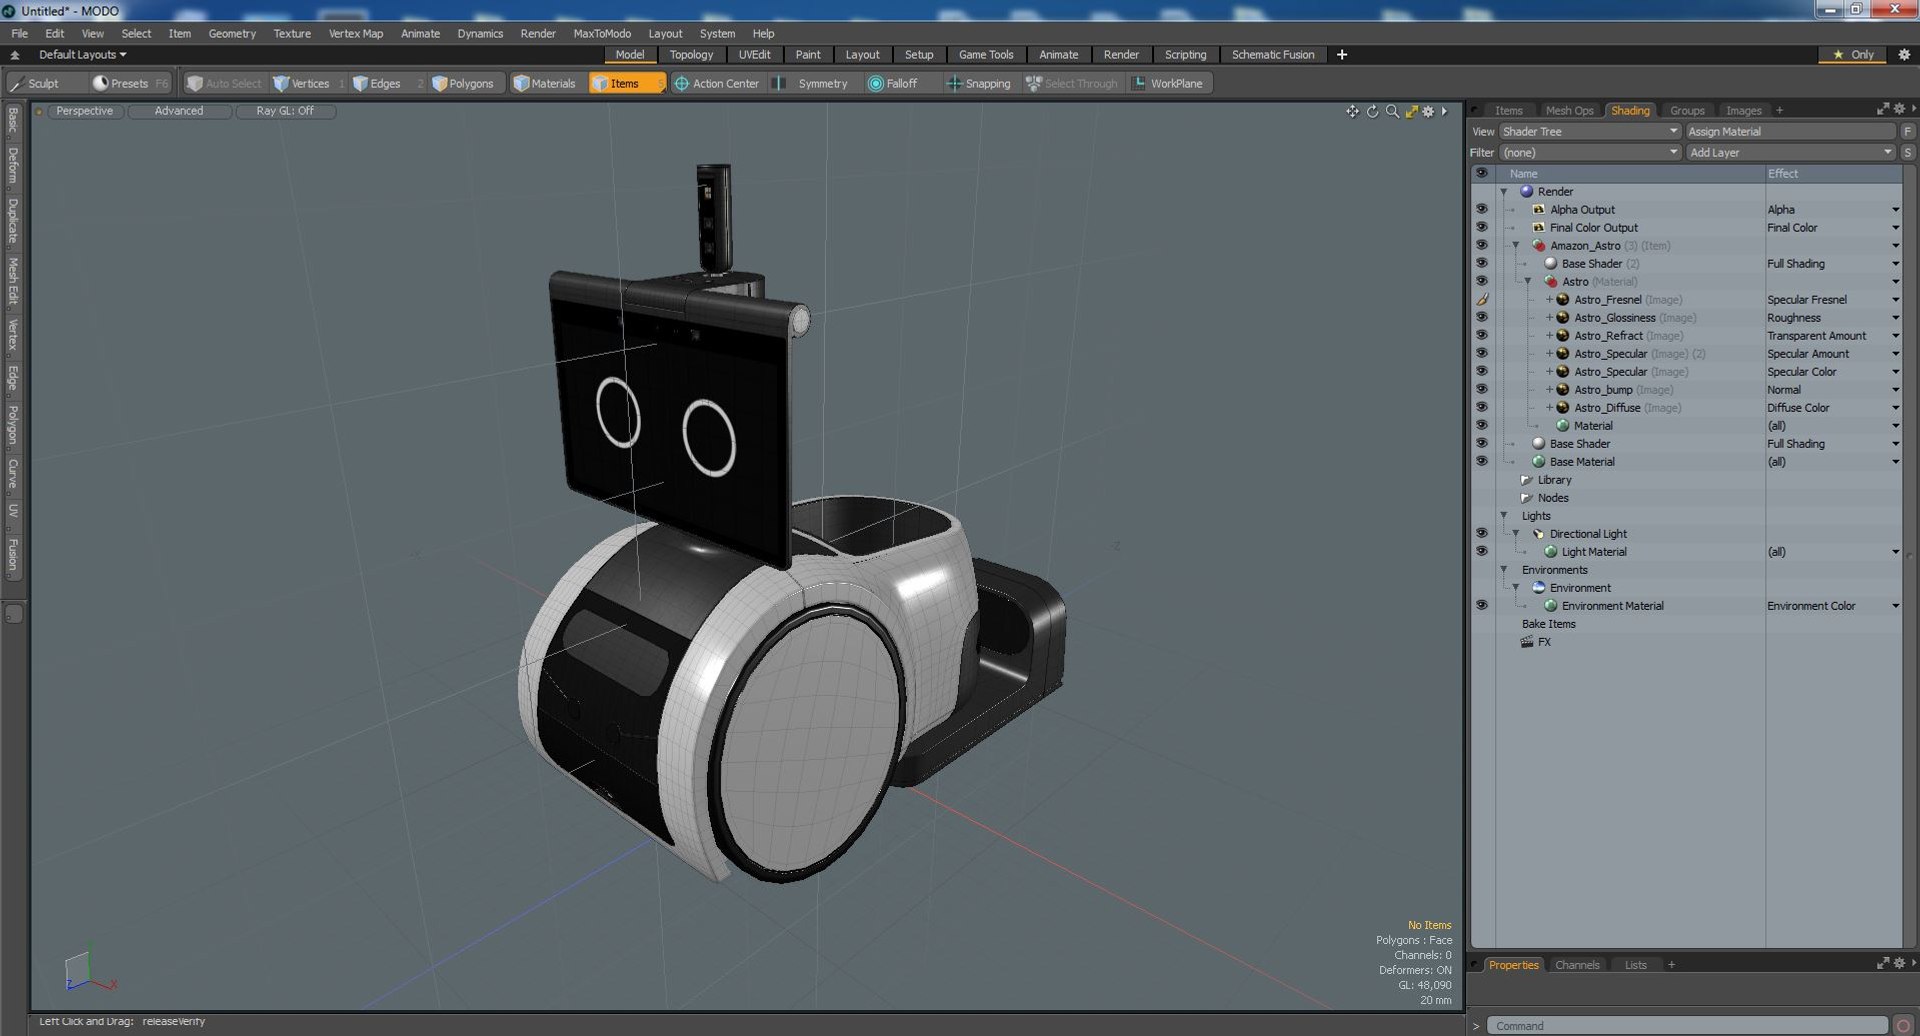Screen dimensions: 1920x1036
Task: Collapse the Astro material node
Action: 1527,282
